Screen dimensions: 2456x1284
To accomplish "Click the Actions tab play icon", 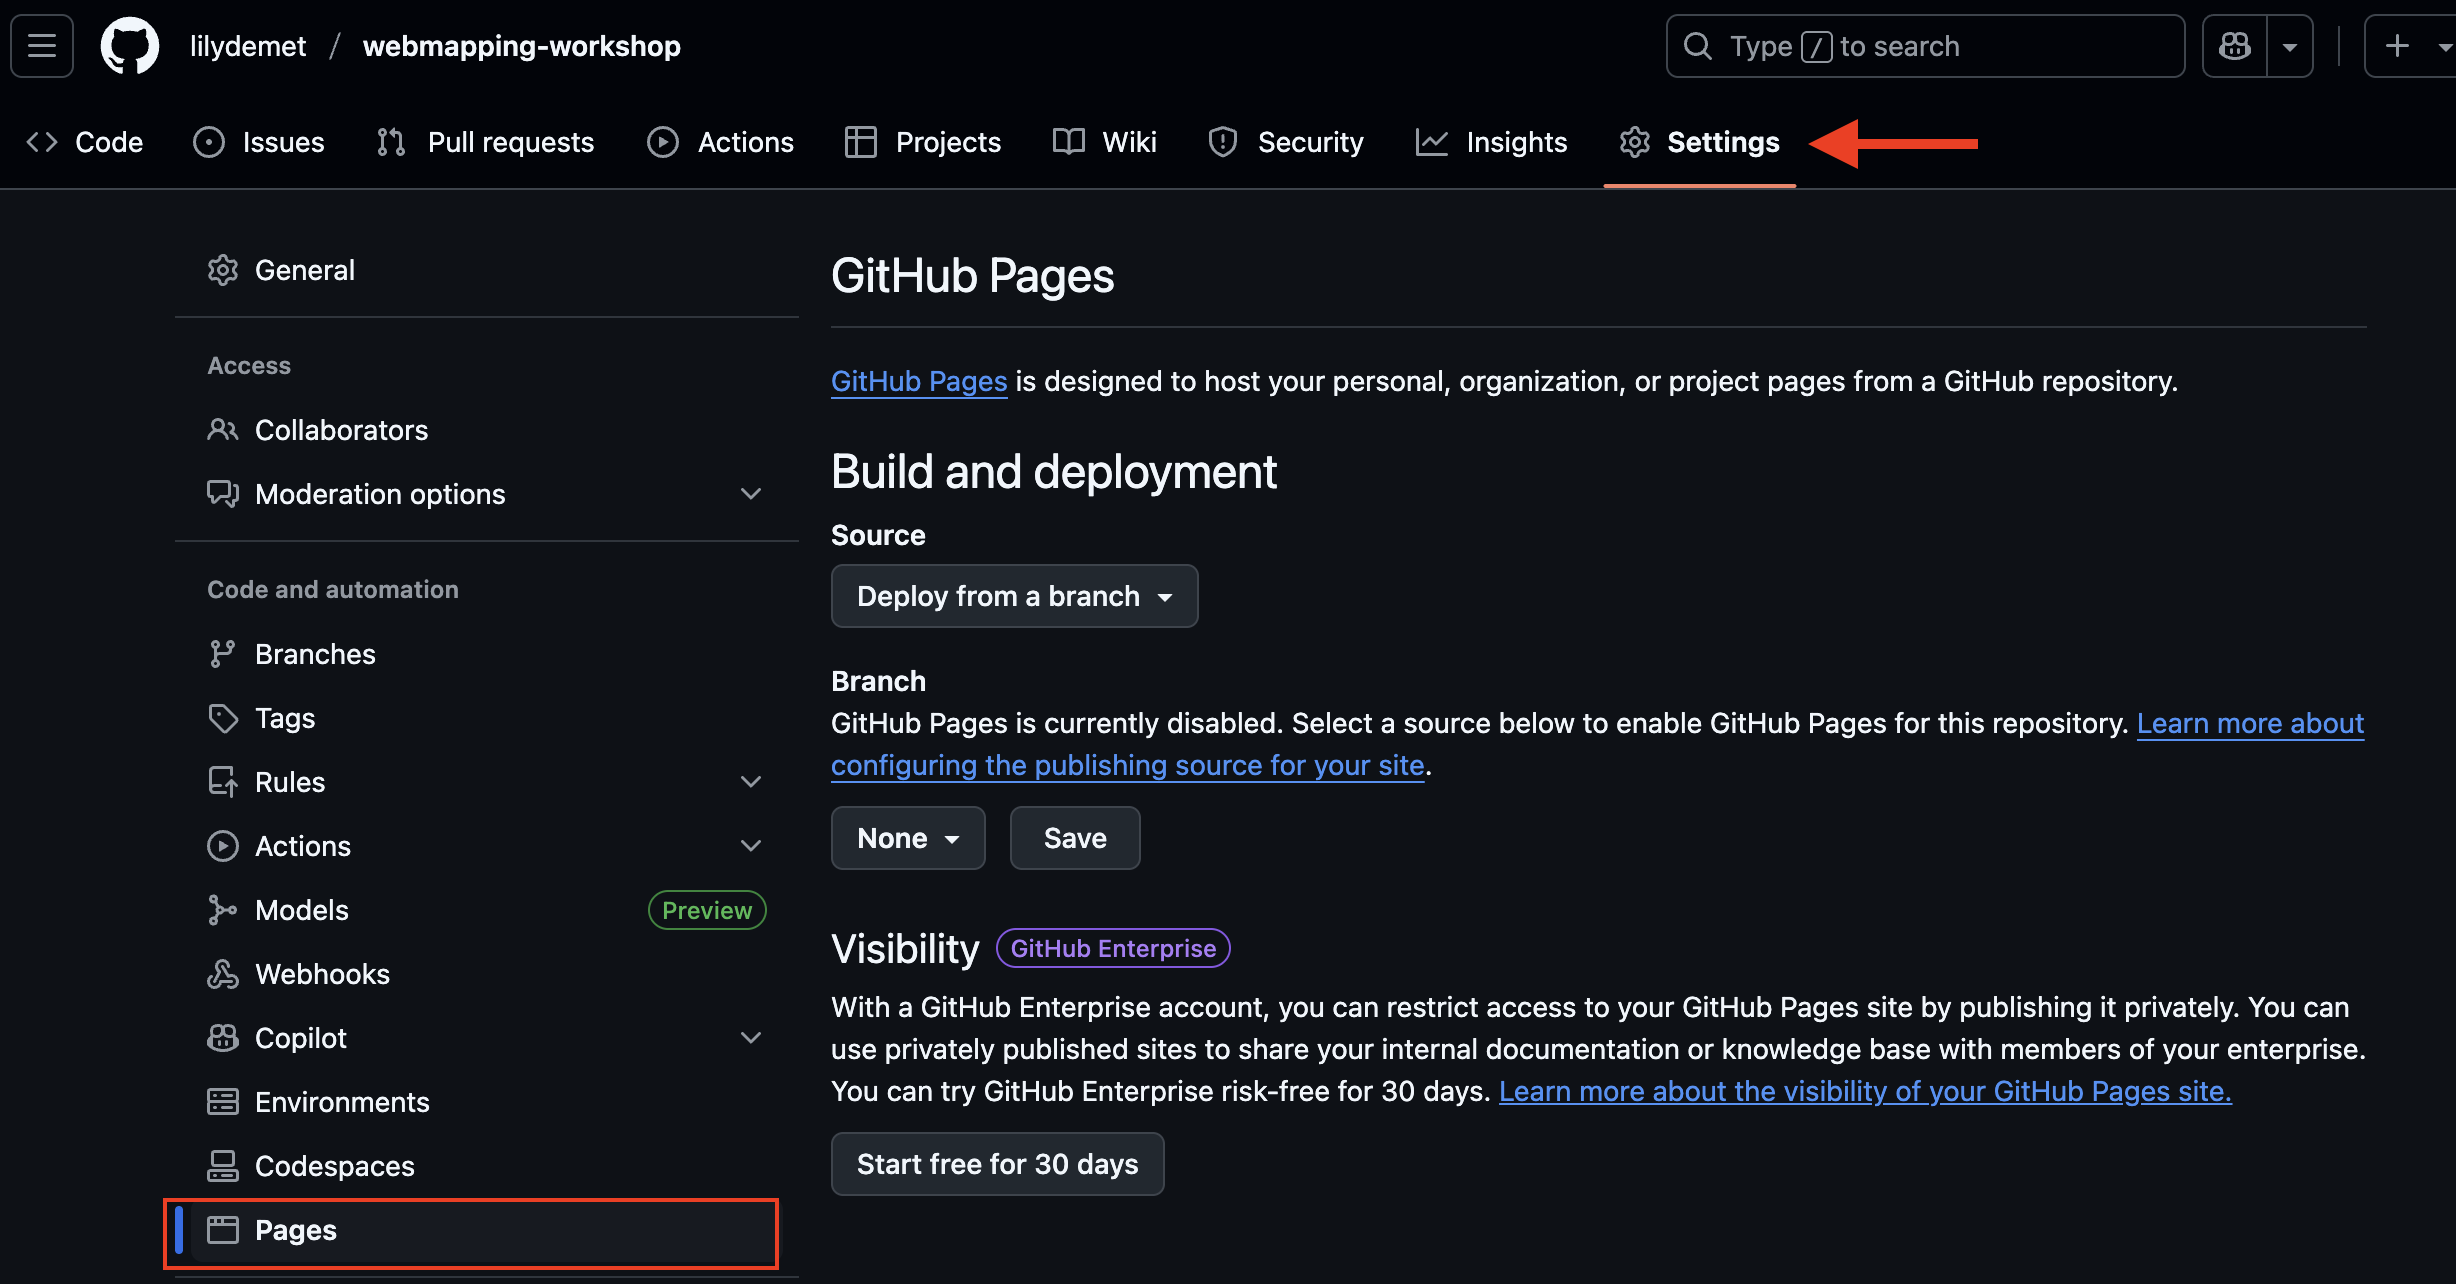I will (663, 142).
